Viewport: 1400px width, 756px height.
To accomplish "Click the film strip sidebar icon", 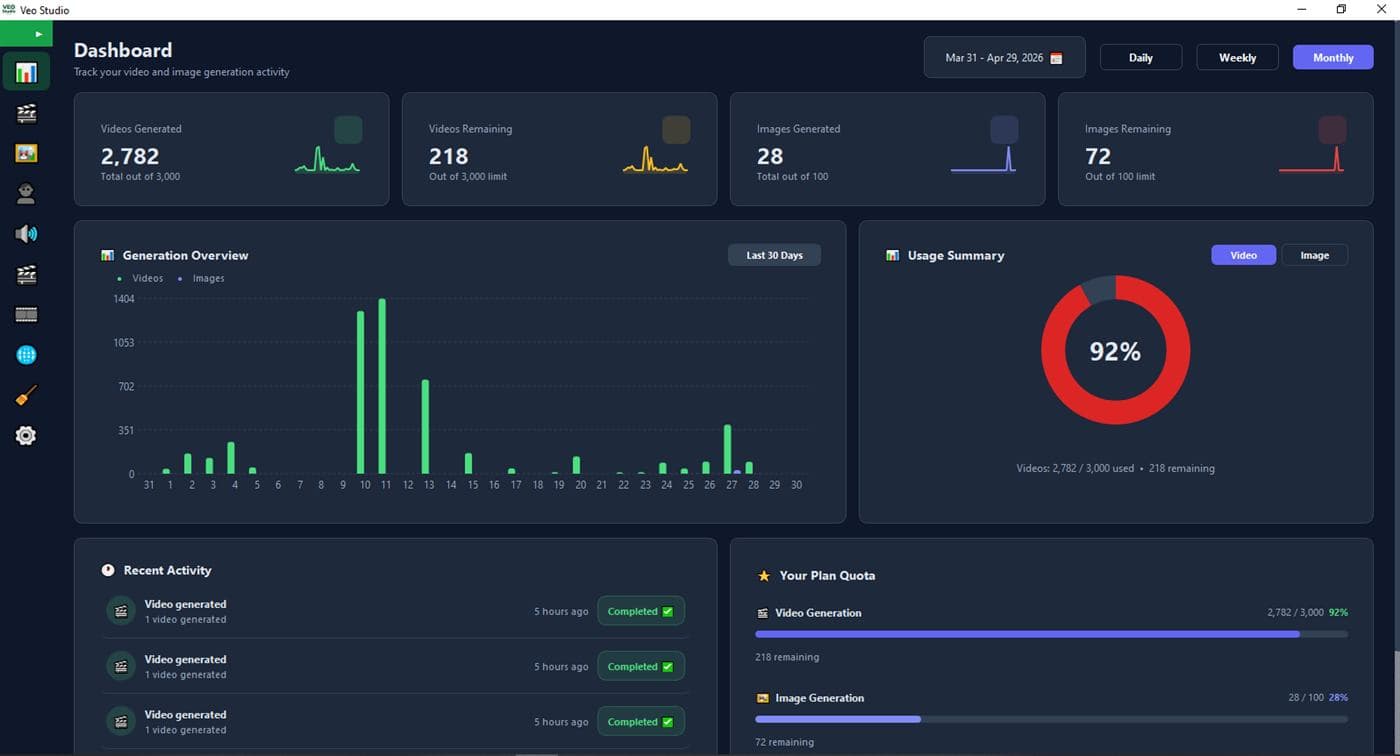I will click(26, 315).
